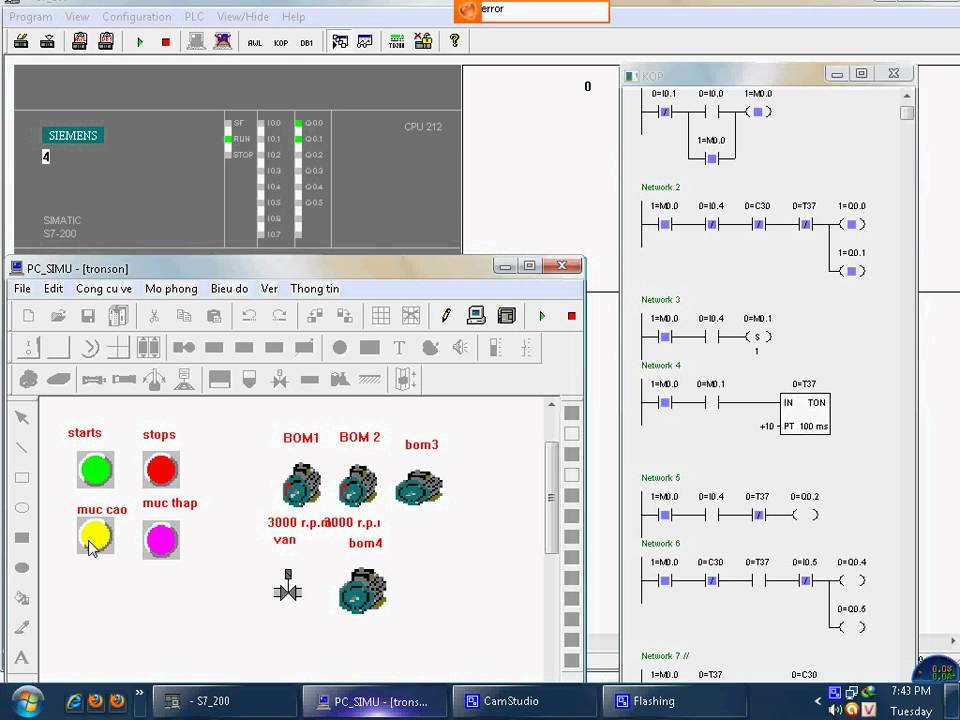Click the bom3 pump motor
This screenshot has height=720, width=960.
419,487
